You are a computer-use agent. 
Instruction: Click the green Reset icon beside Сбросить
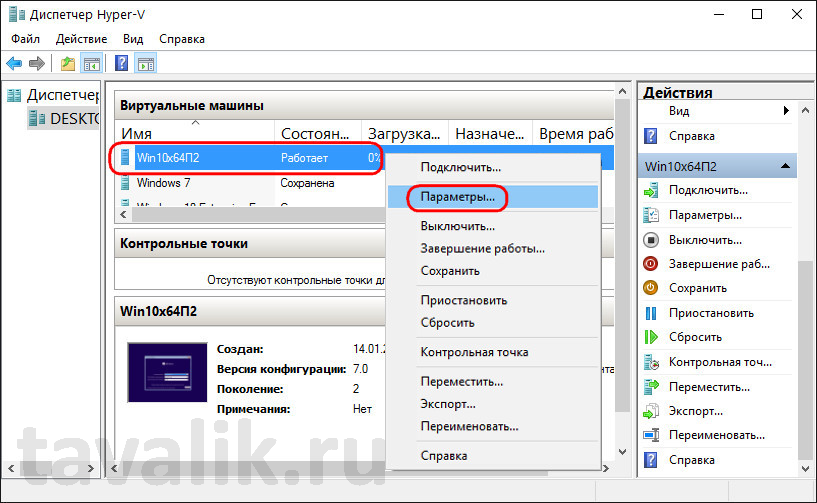pos(651,337)
